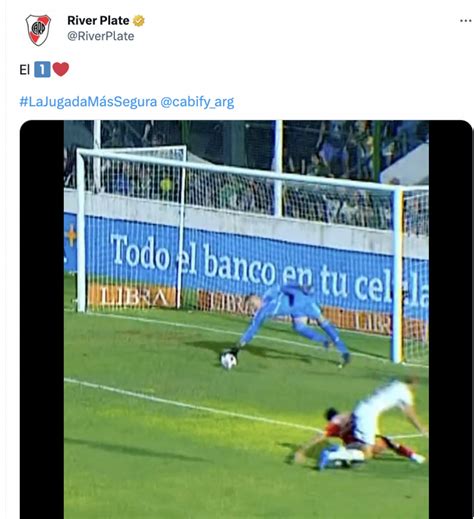Open the #LaJugadaMásSegura hashtag
The width and height of the screenshot is (474, 519).
tap(88, 102)
